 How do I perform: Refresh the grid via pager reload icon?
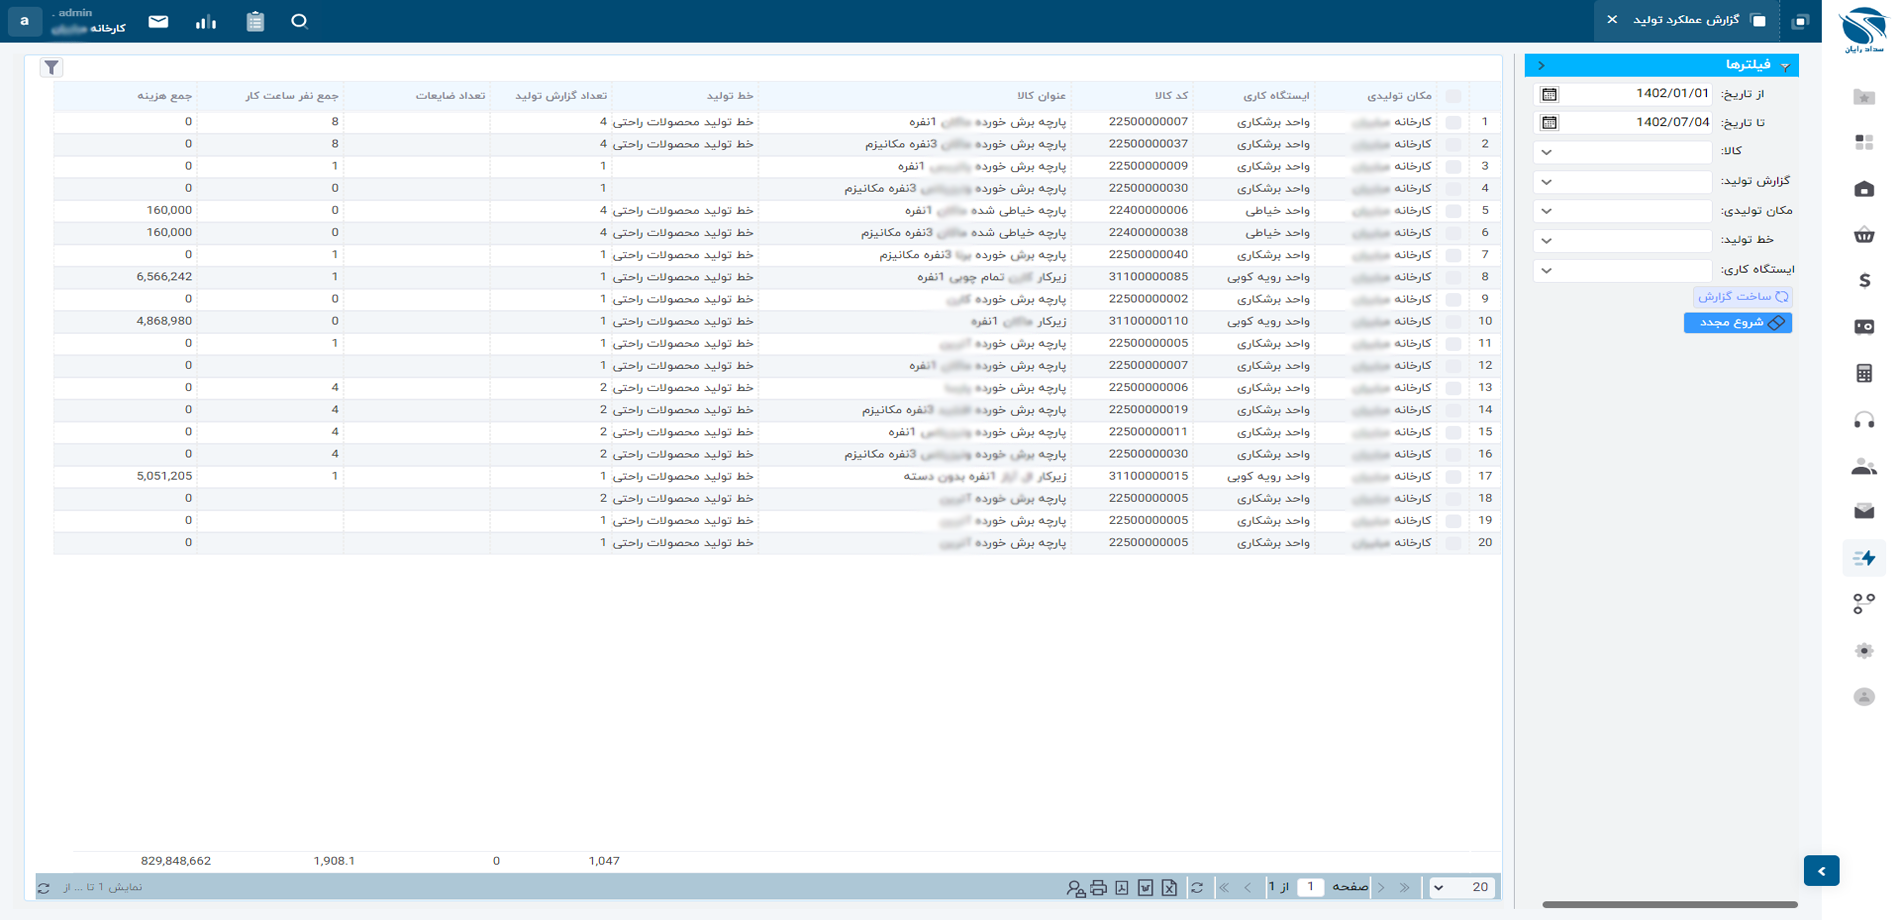(x=1197, y=887)
